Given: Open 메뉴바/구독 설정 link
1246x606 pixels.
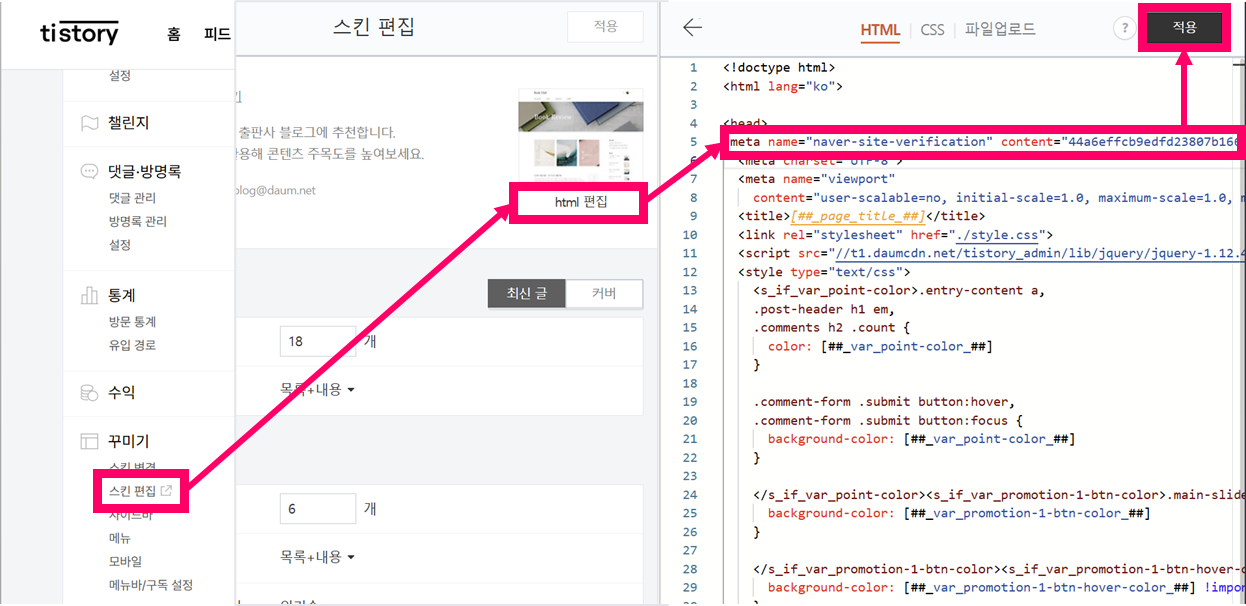Looking at the screenshot, I should tap(151, 585).
